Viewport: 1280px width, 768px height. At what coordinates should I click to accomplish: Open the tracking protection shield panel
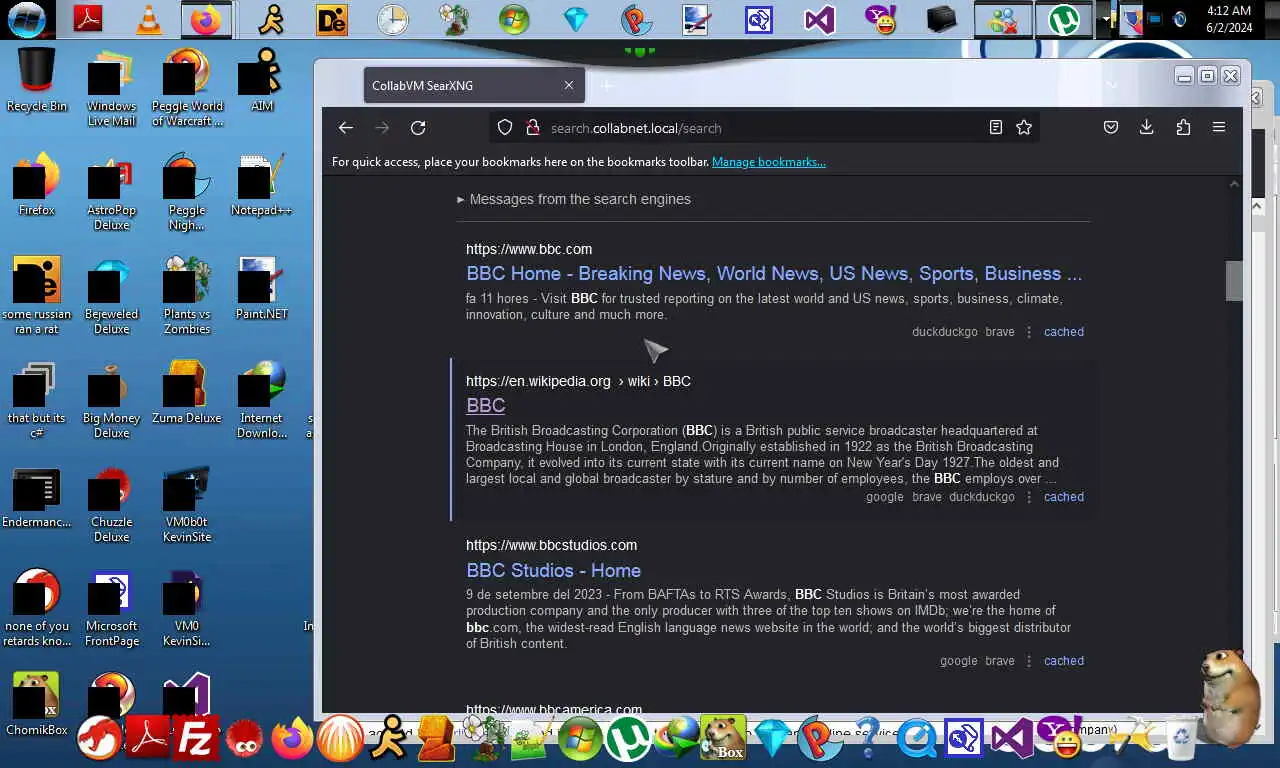pyautogui.click(x=505, y=128)
